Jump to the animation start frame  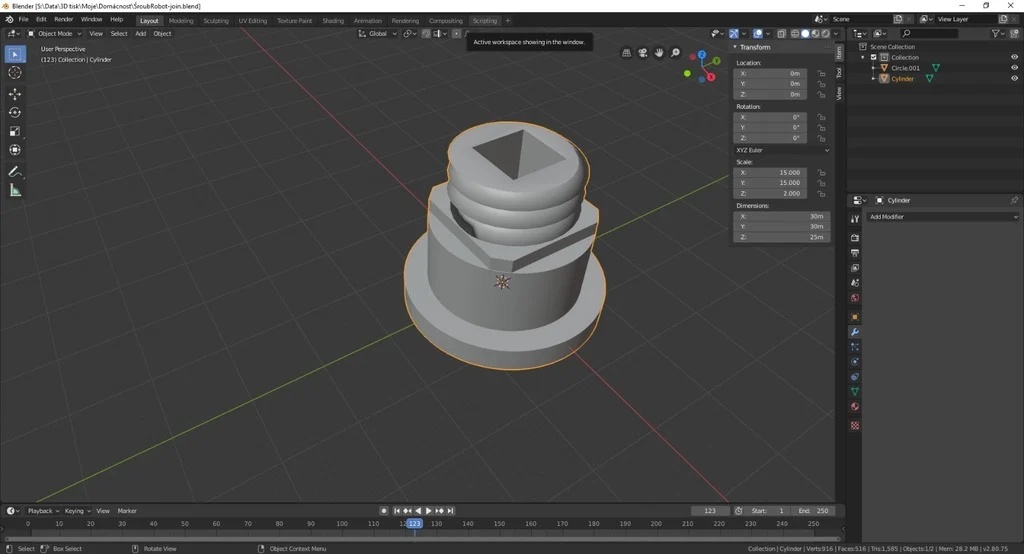click(x=396, y=511)
